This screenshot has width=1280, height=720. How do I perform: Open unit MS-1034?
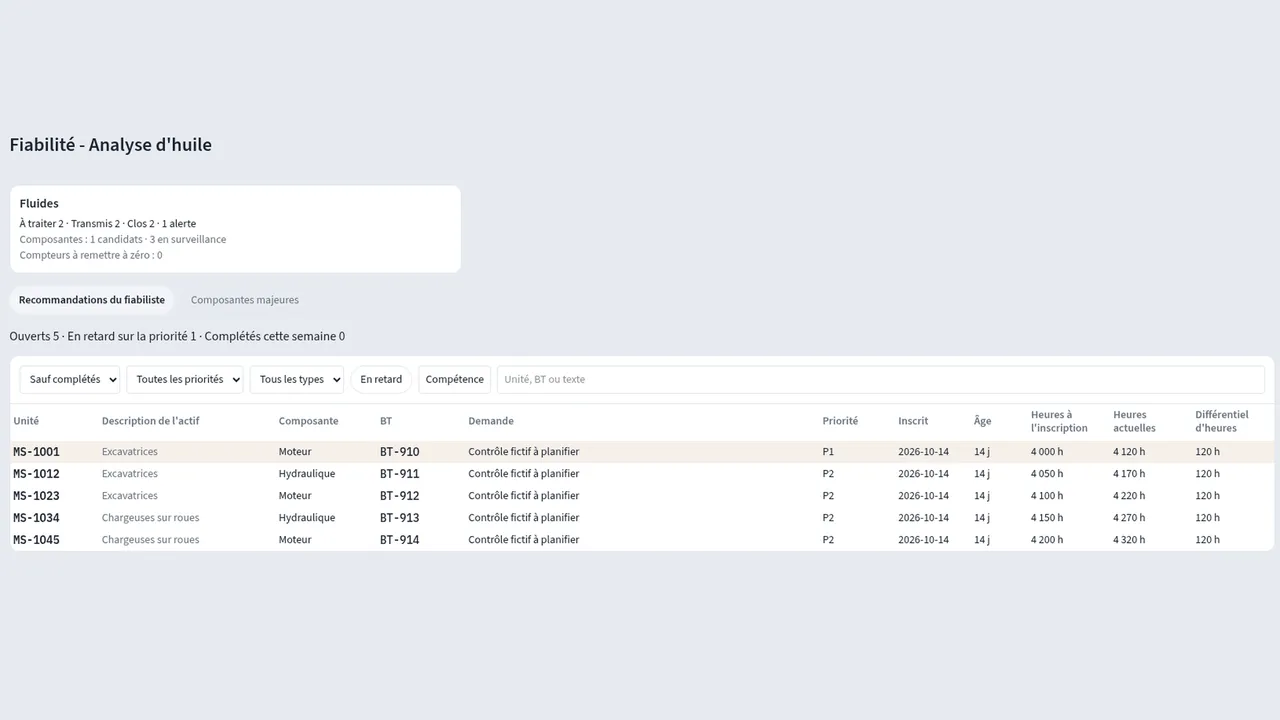pos(36,518)
